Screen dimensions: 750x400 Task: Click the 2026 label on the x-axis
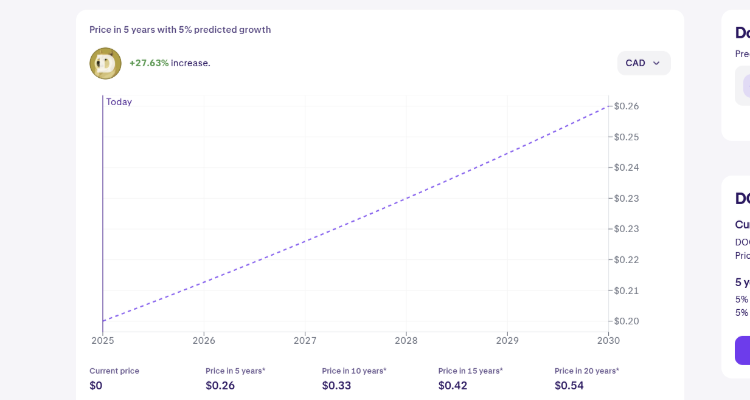point(204,340)
